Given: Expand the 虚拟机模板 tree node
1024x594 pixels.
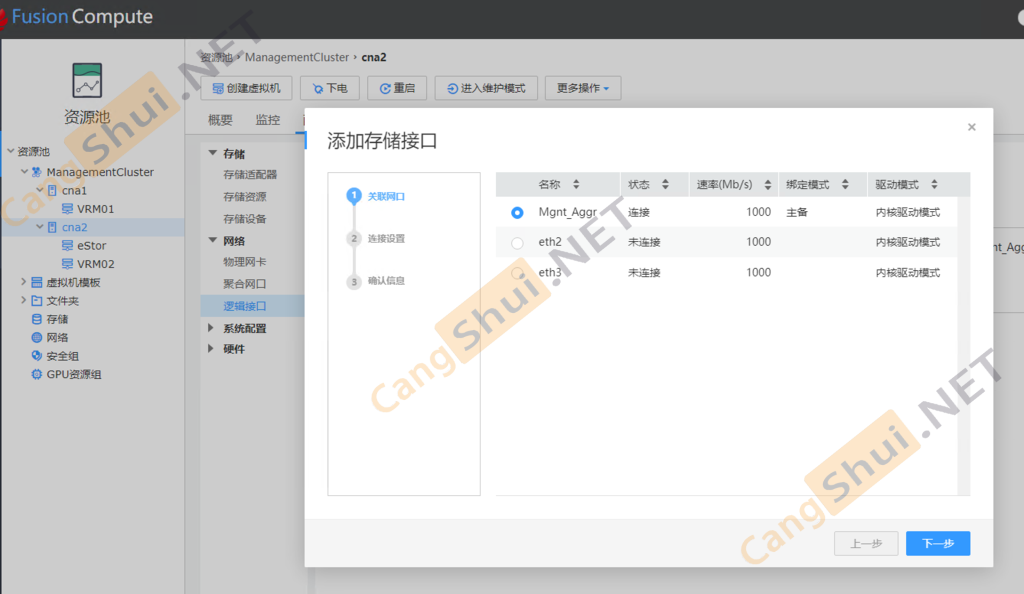Looking at the screenshot, I should (24, 282).
